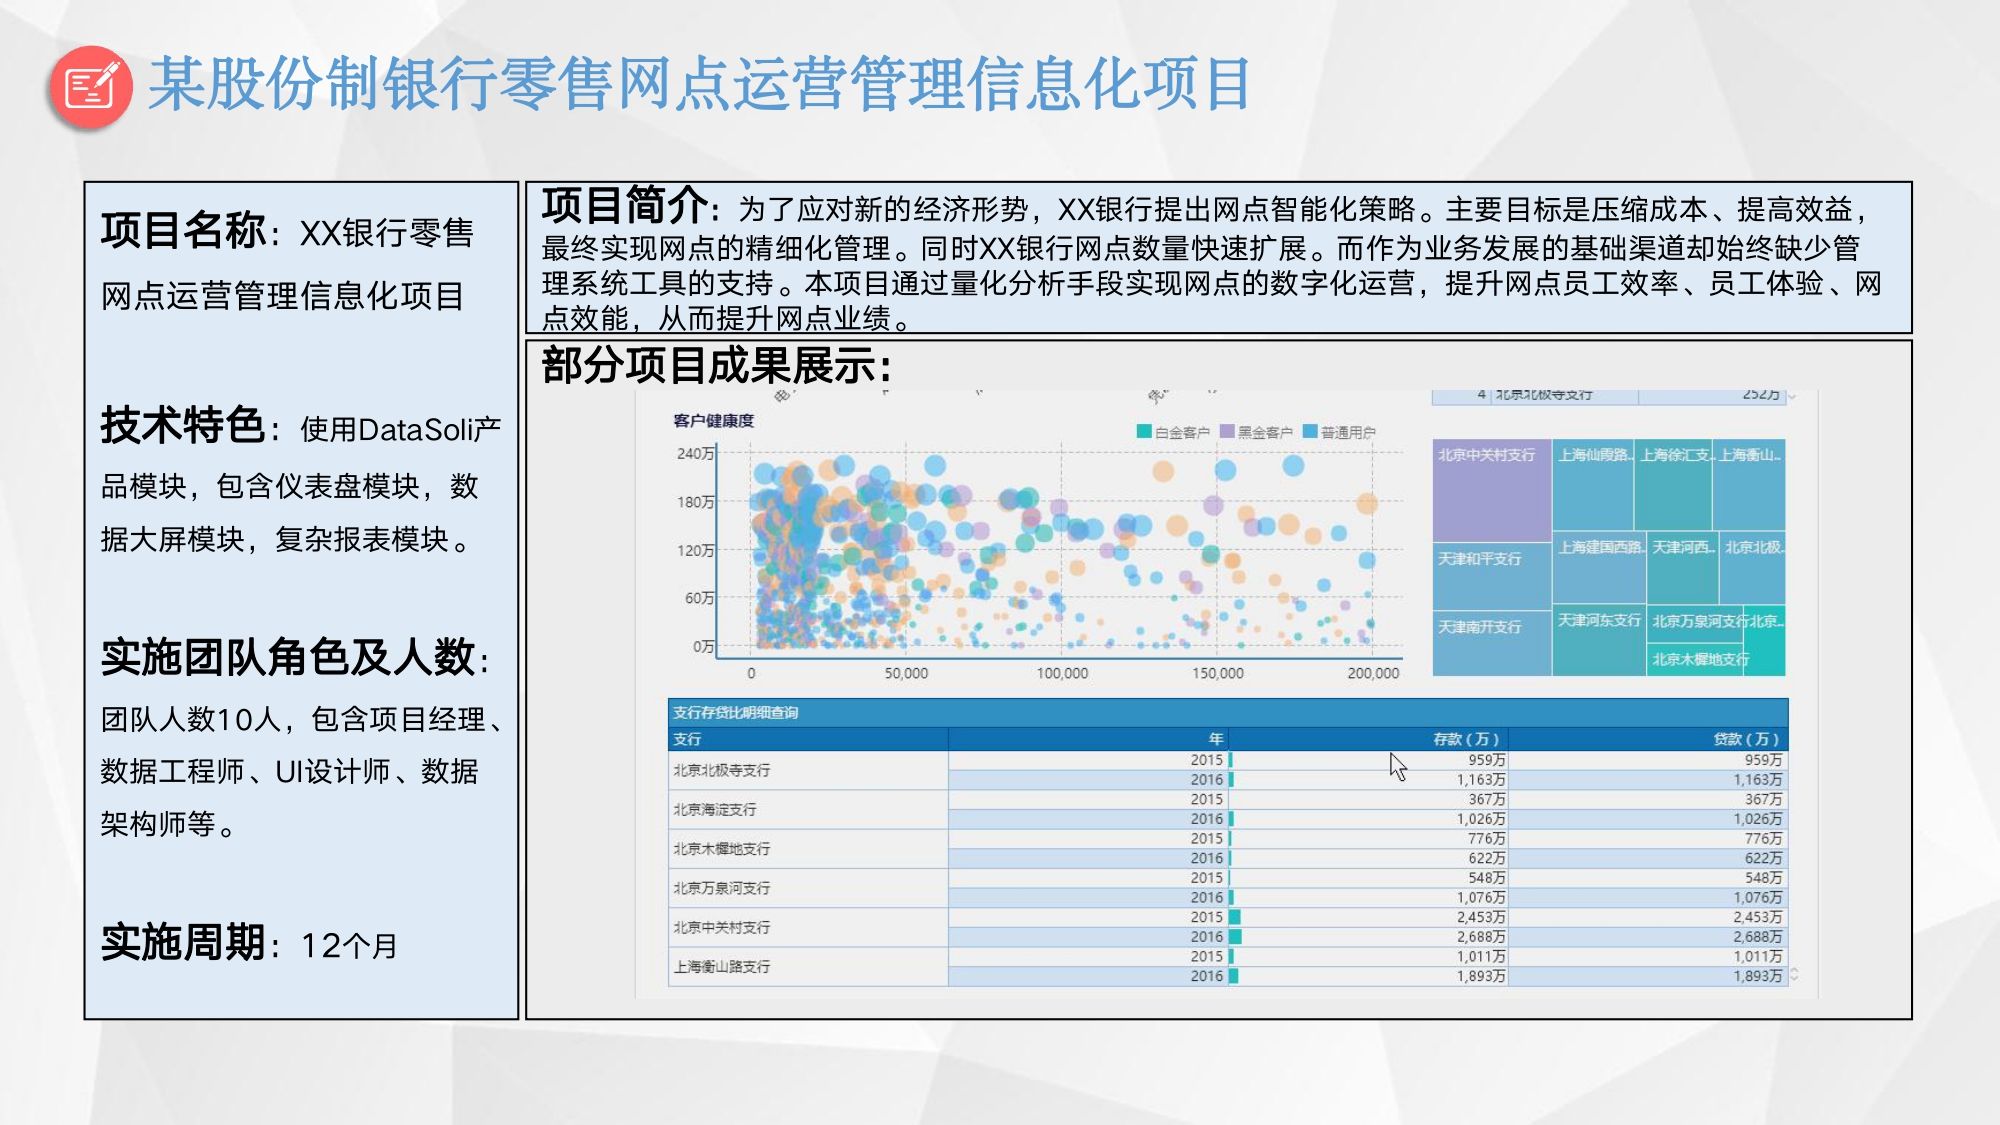Click the 贷款(万) column header

[x=1745, y=739]
